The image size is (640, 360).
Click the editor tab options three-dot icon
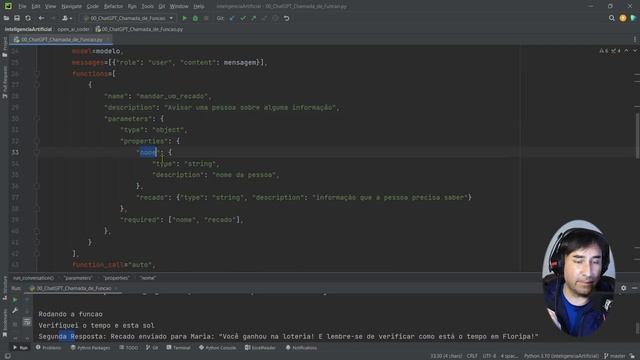pyautogui.click(x=635, y=40)
